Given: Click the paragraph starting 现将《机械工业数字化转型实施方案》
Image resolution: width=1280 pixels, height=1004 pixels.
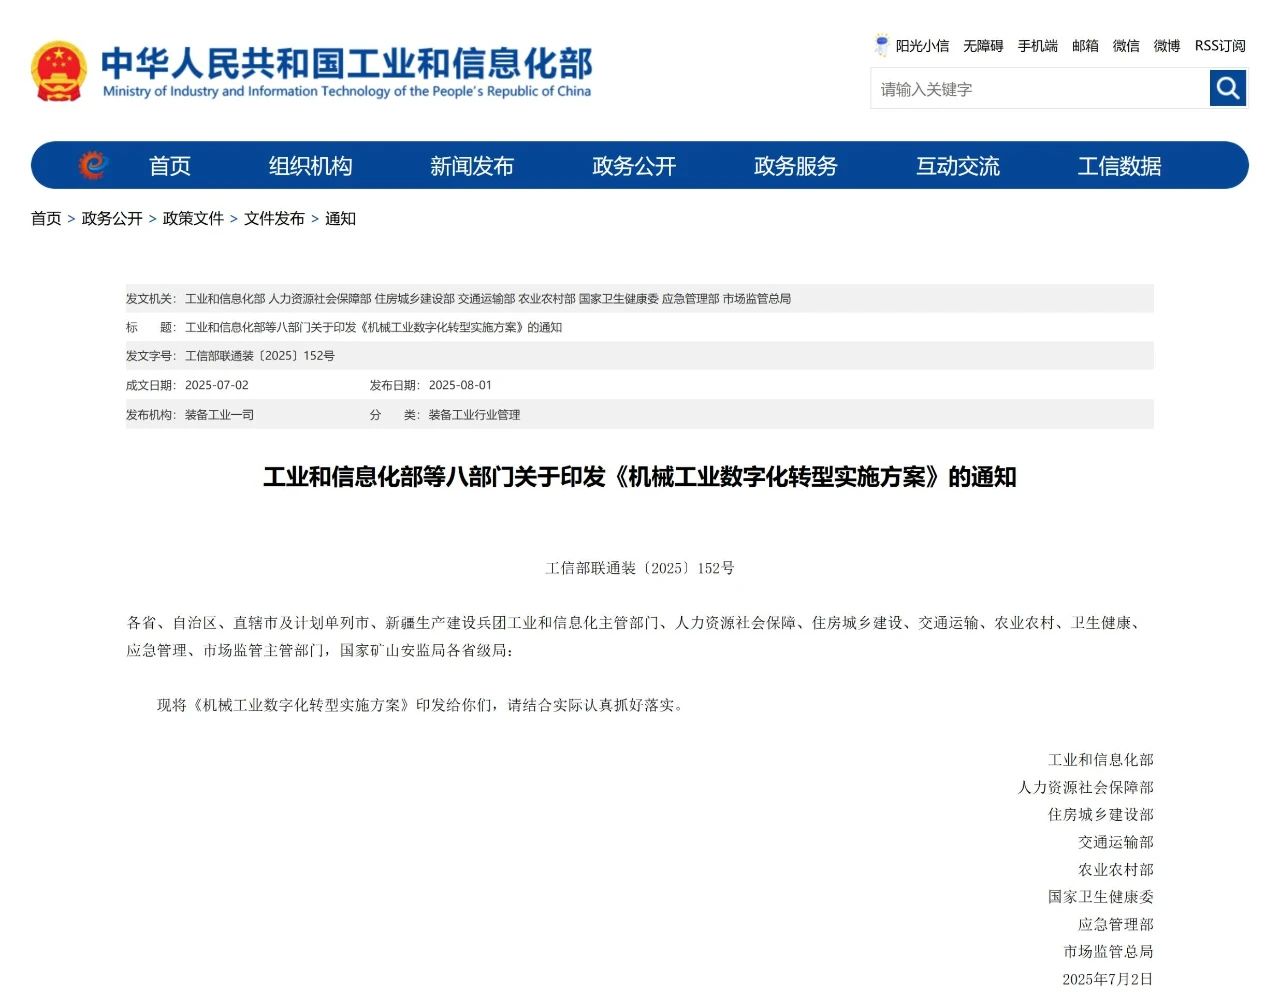Looking at the screenshot, I should click(421, 705).
